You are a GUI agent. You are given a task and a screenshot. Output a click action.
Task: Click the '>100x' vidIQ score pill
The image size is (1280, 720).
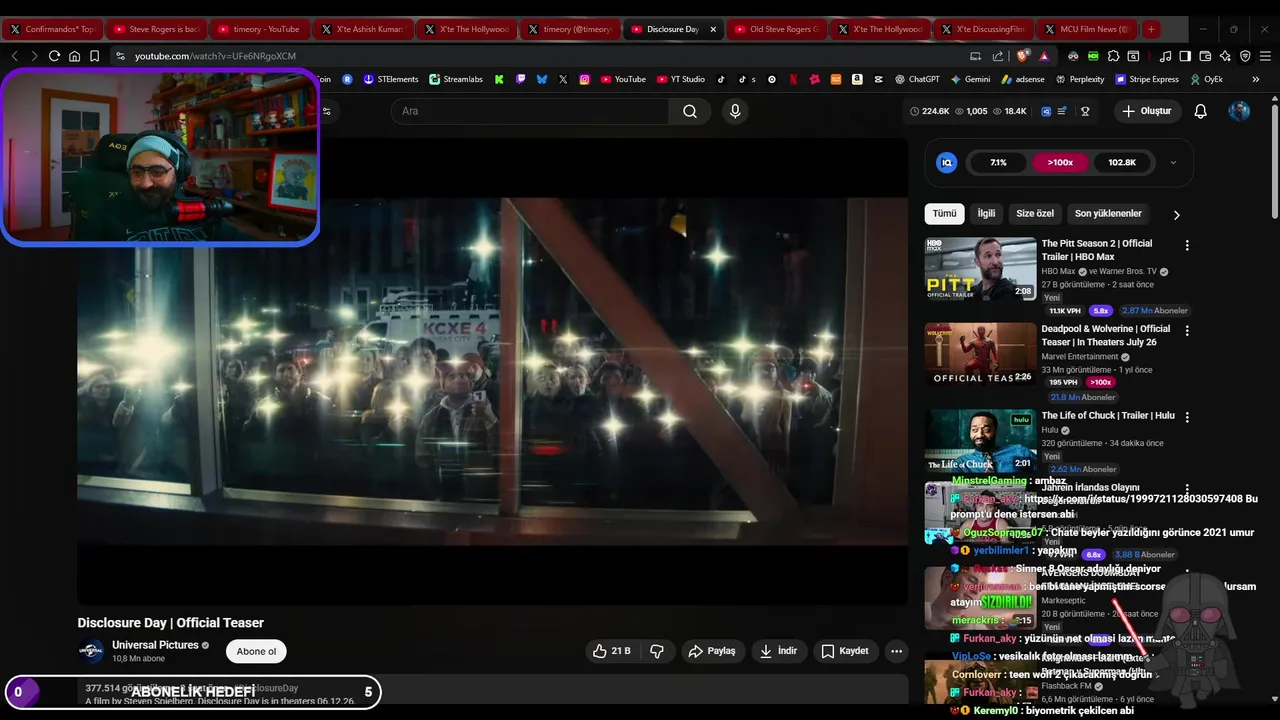(1060, 162)
